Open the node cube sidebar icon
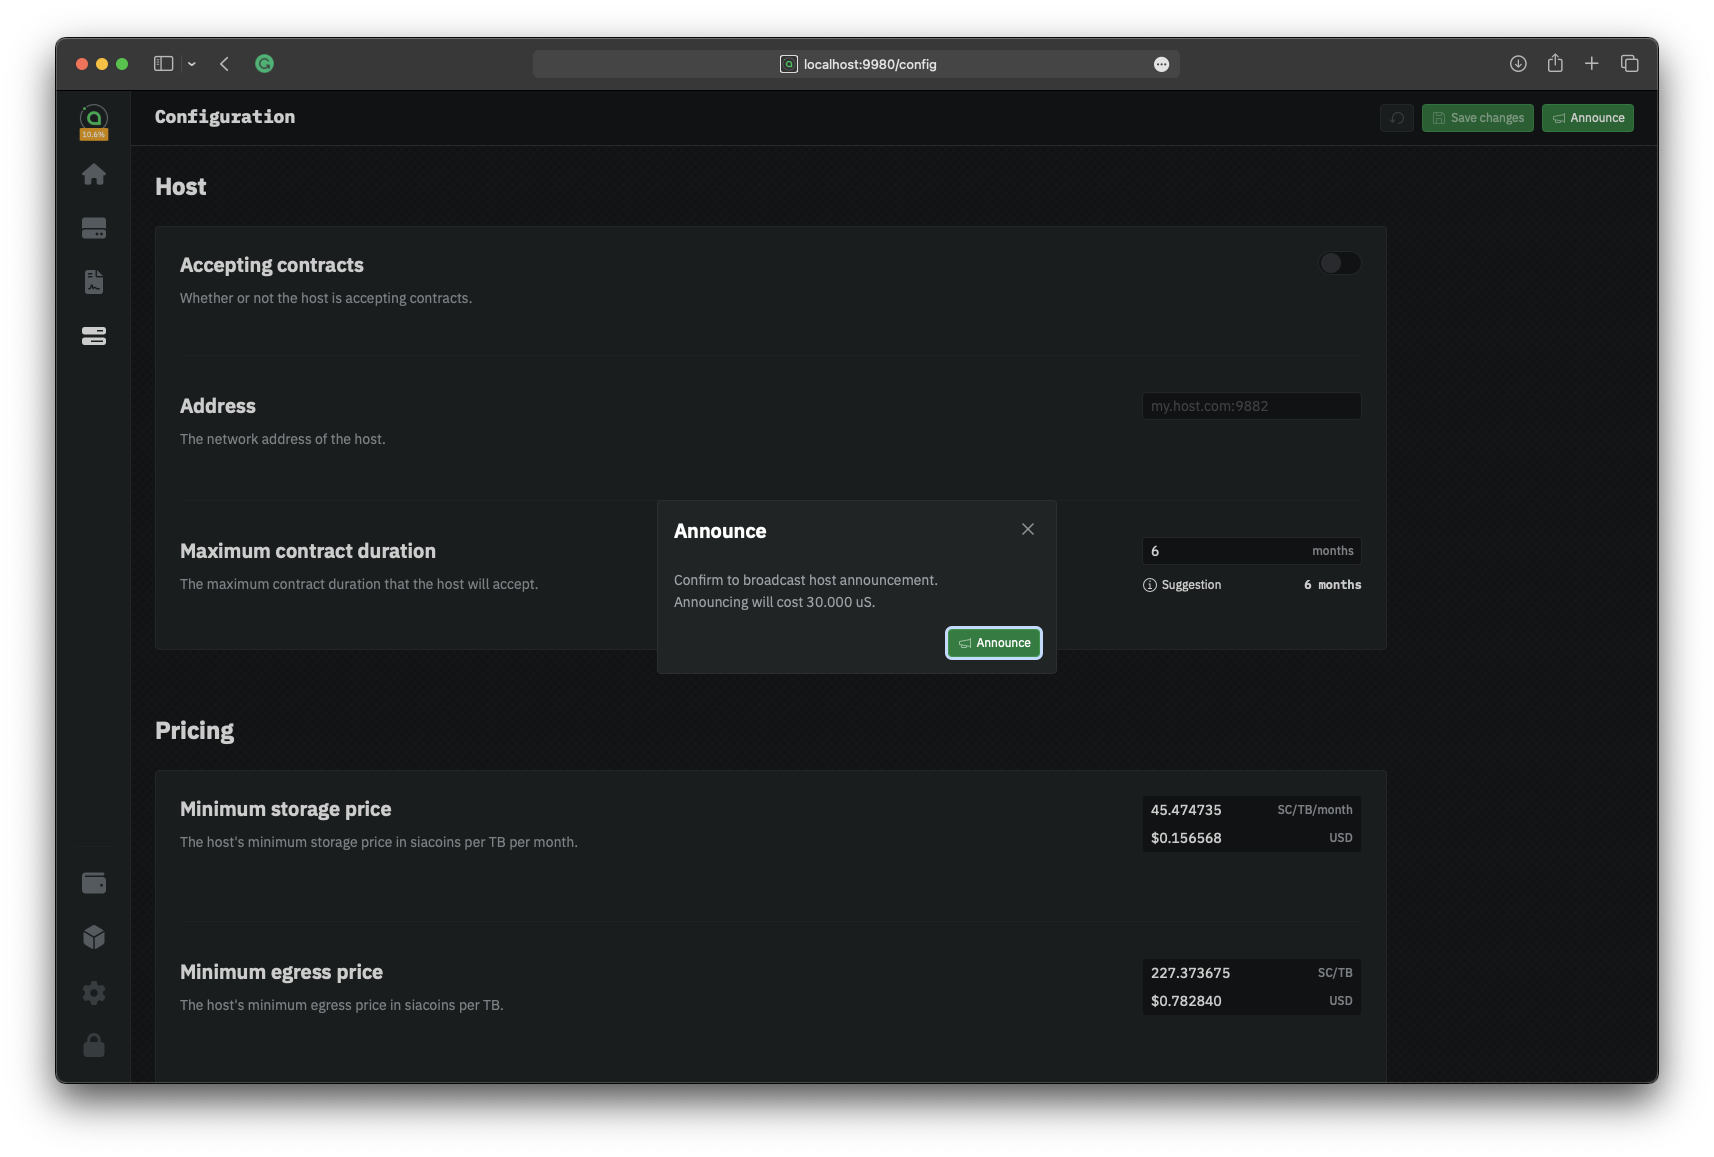This screenshot has width=1714, height=1157. pyautogui.click(x=94, y=937)
